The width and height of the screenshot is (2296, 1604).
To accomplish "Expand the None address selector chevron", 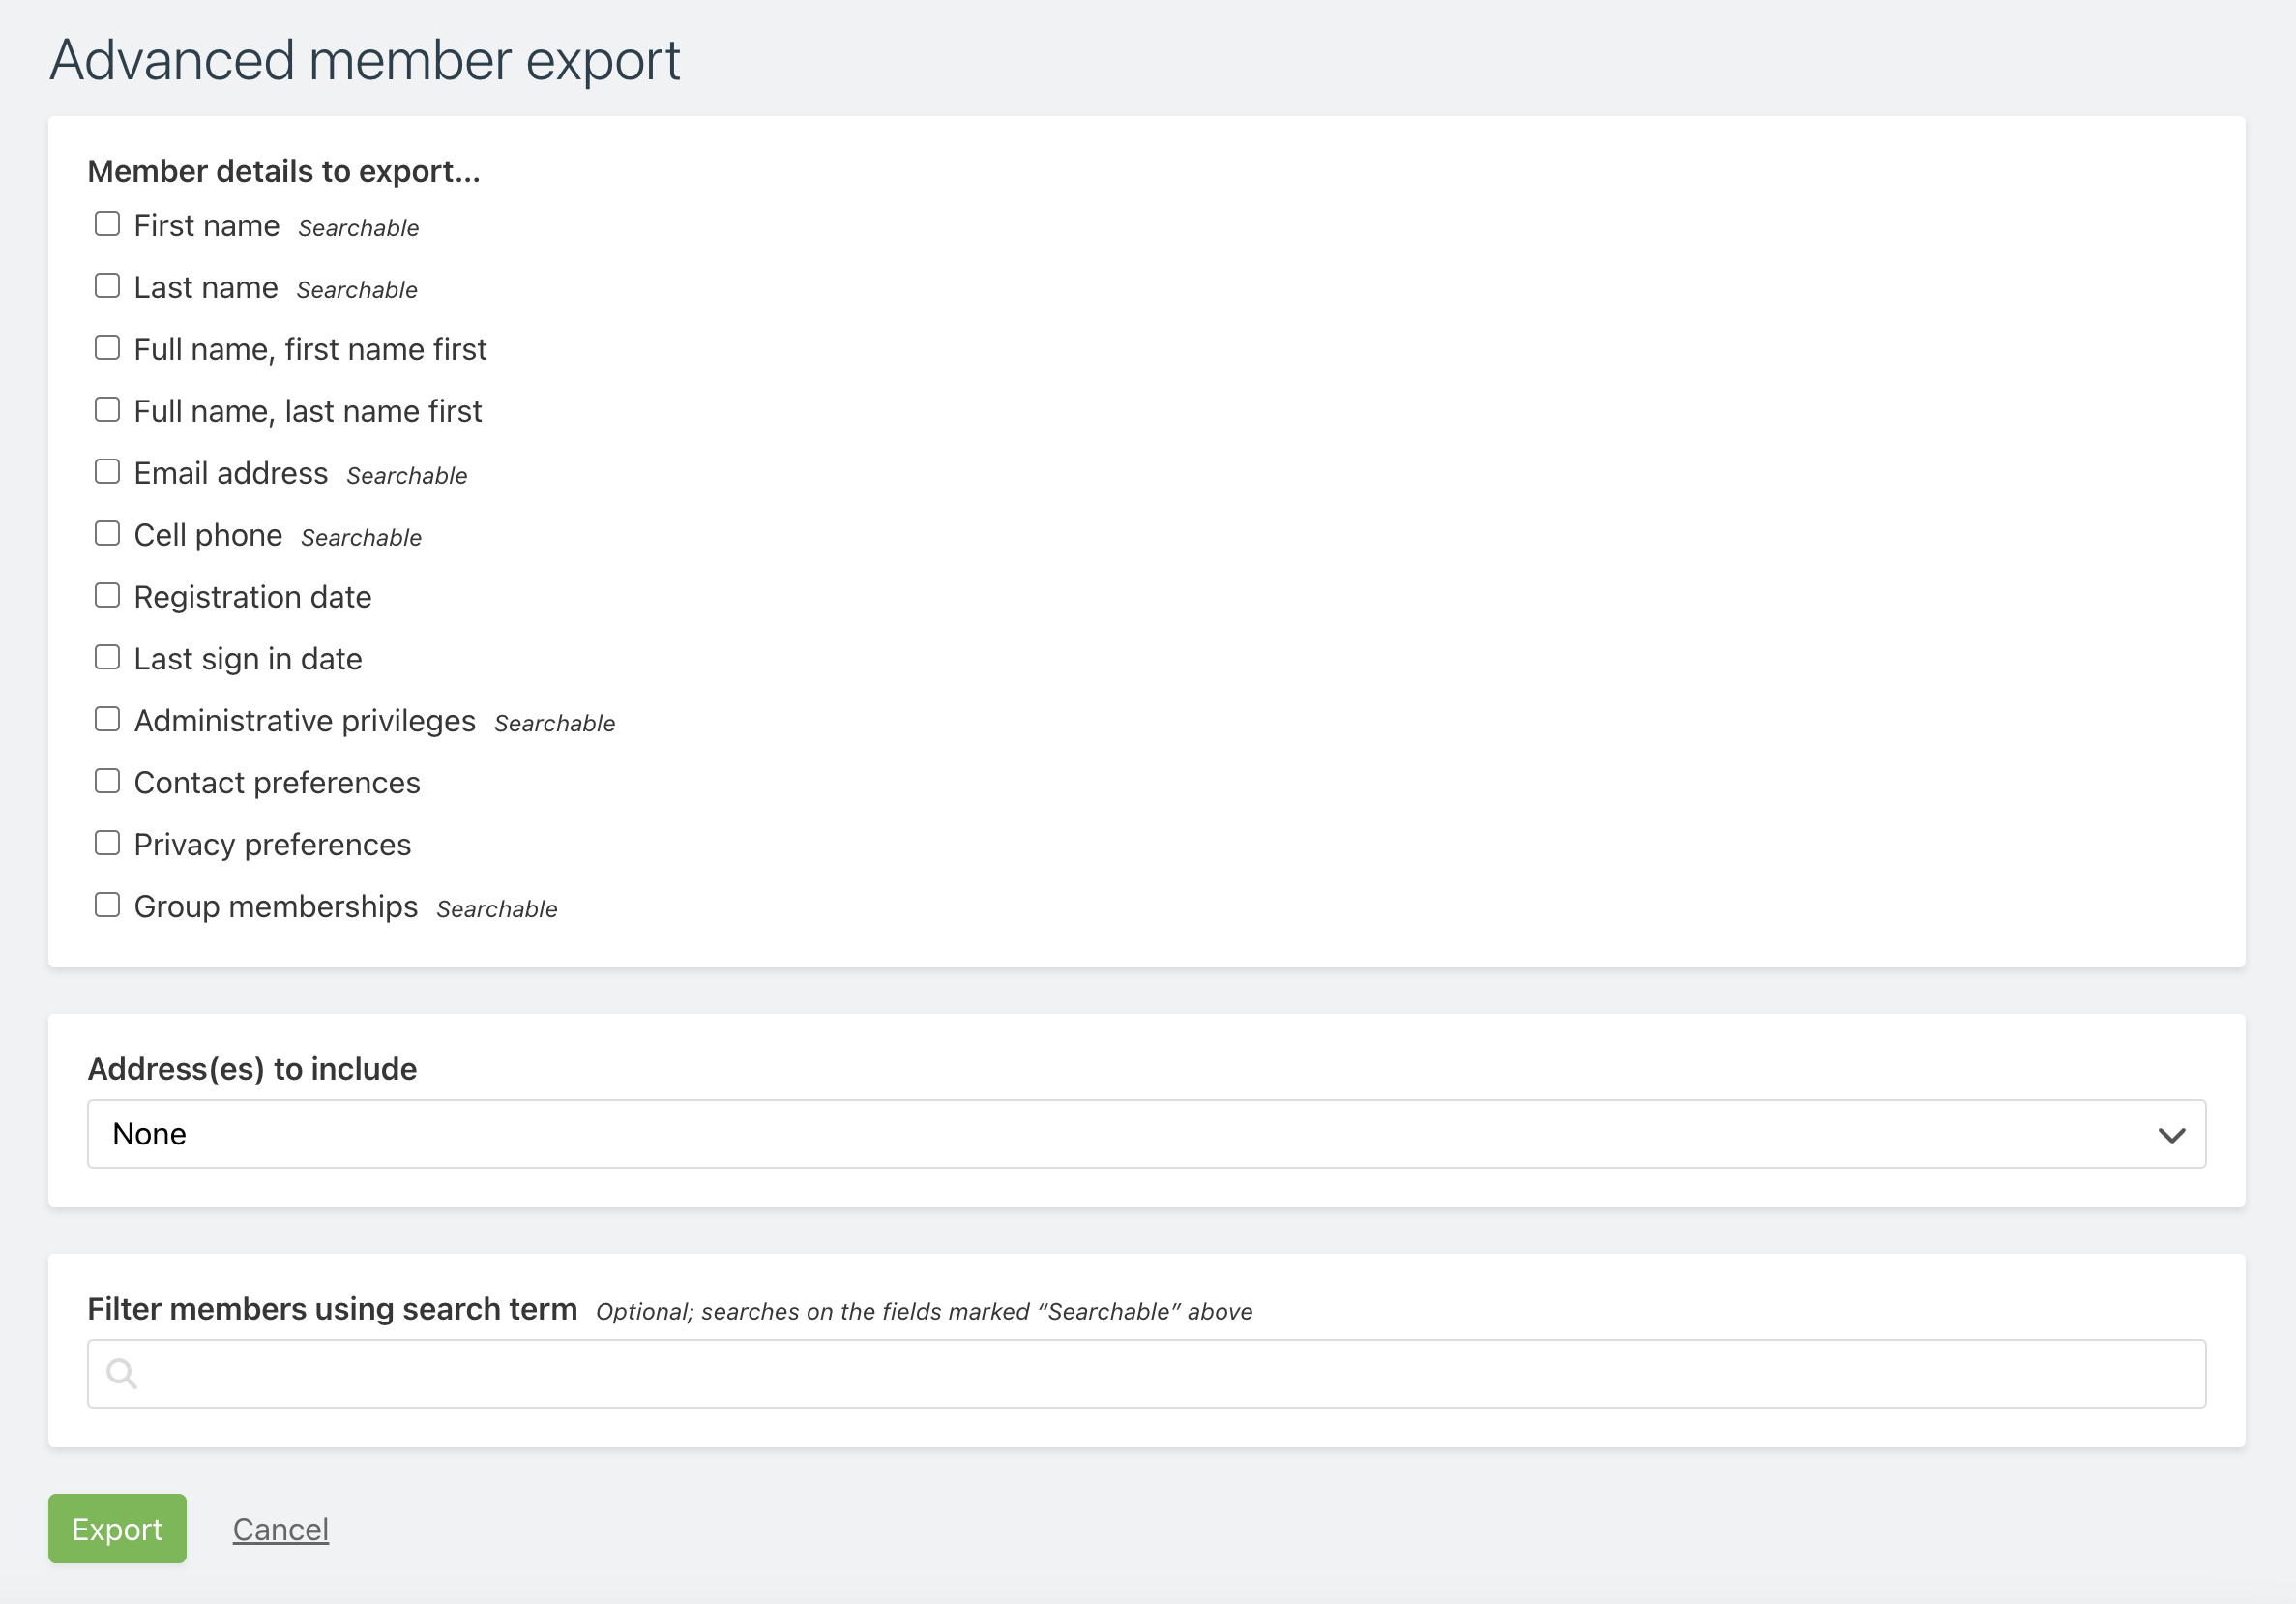I will [x=2171, y=1134].
